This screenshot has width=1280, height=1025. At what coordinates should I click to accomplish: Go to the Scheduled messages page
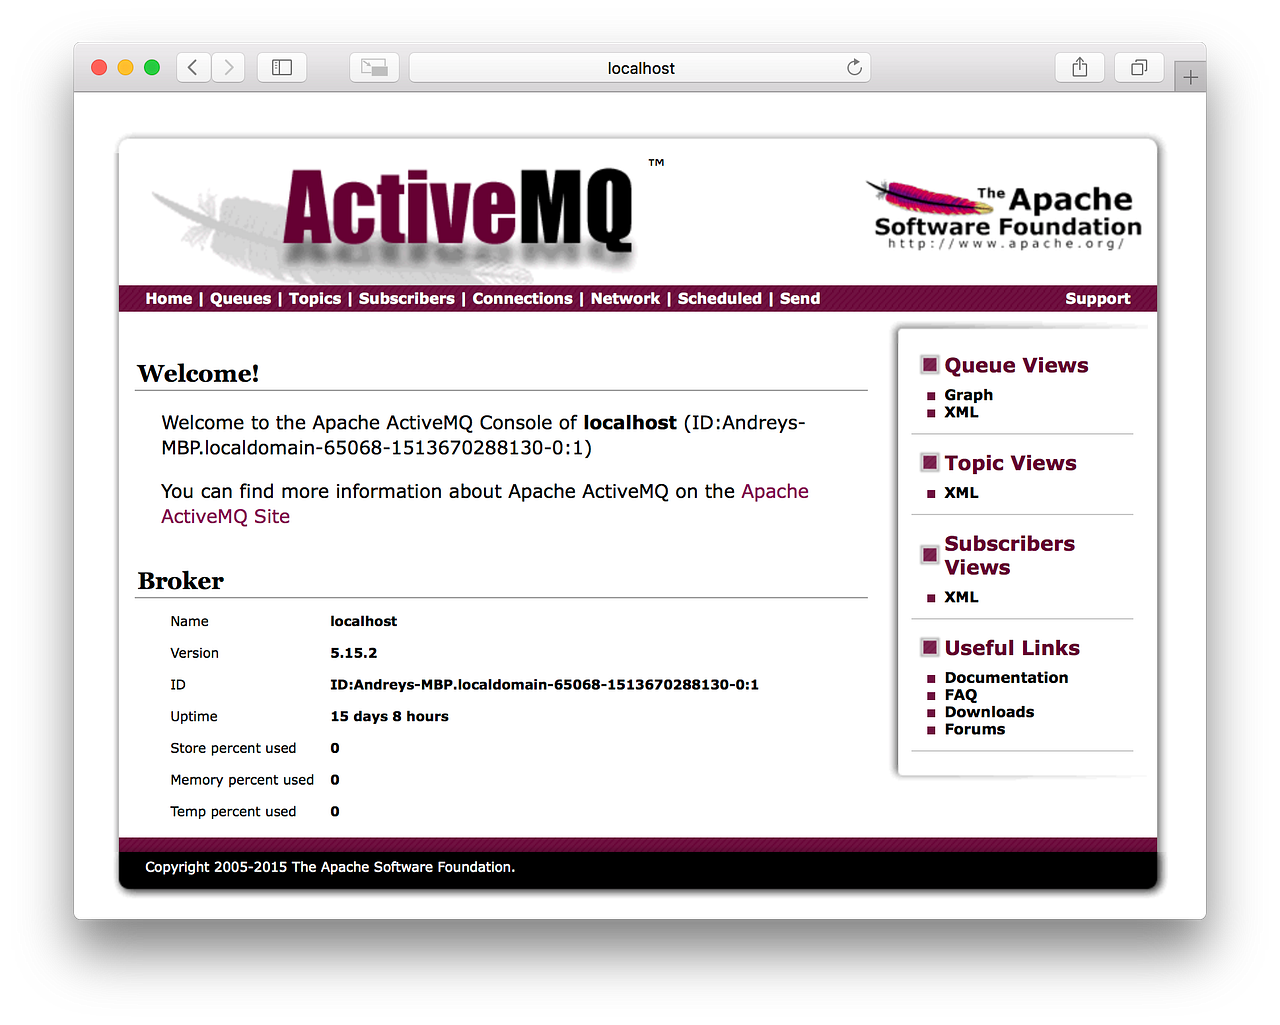click(719, 298)
